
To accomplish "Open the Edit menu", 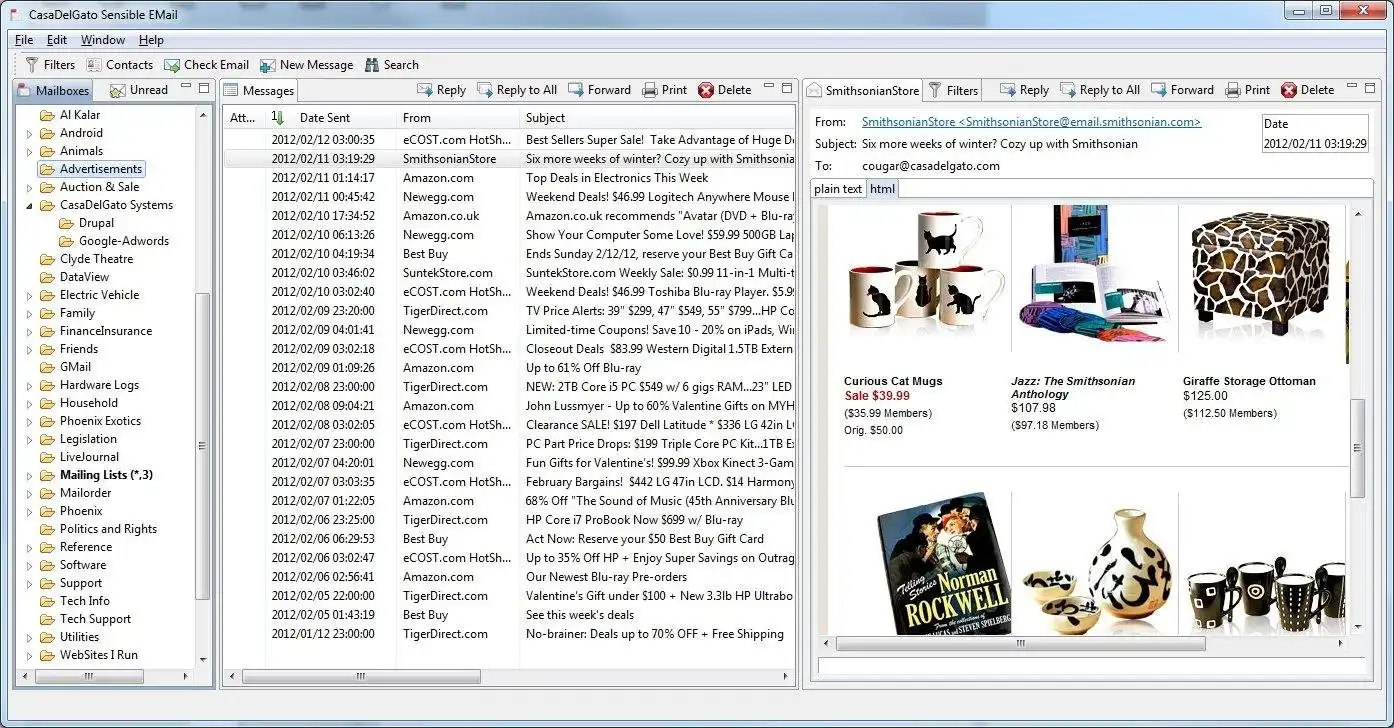I will [x=57, y=40].
